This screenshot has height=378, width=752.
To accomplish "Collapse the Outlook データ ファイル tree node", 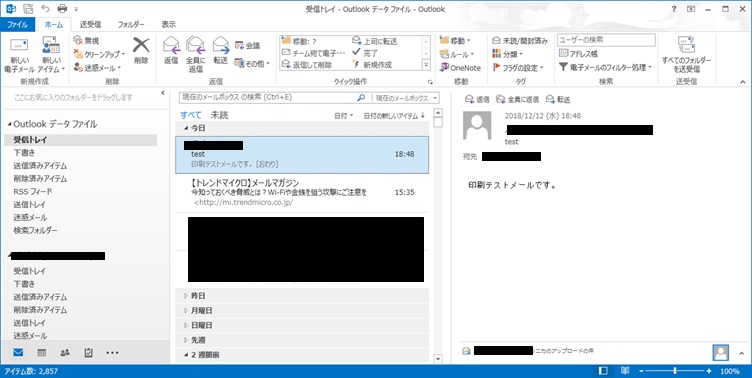I will click(x=9, y=124).
